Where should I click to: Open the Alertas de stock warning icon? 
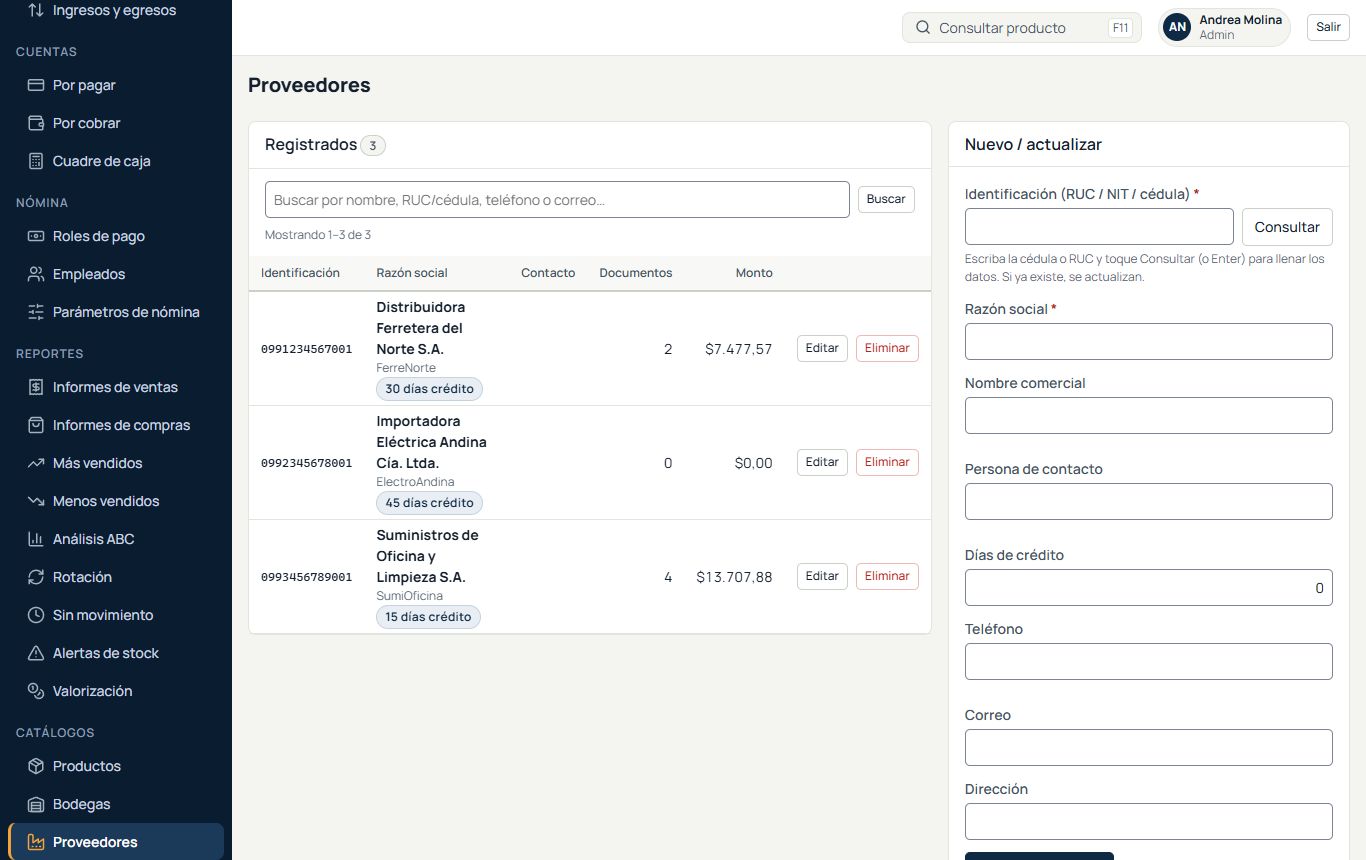[x=36, y=653]
